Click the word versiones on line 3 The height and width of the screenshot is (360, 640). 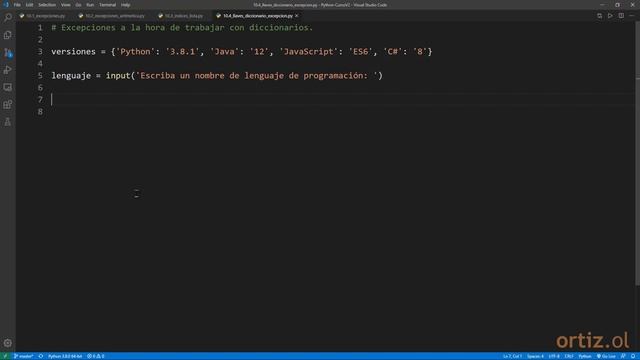click(x=73, y=51)
